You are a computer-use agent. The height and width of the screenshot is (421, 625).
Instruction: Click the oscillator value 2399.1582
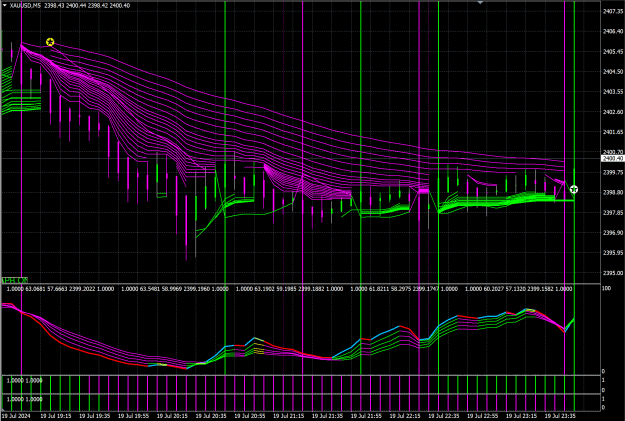point(540,289)
